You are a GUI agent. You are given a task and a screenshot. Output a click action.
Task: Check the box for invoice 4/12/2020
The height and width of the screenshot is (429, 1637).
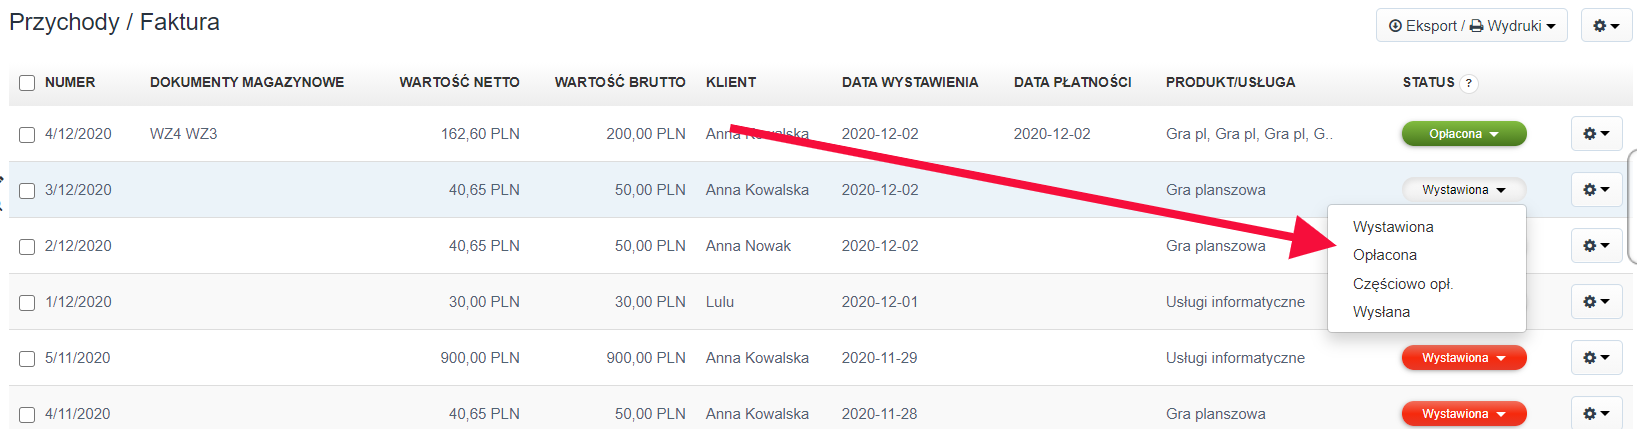point(27,135)
